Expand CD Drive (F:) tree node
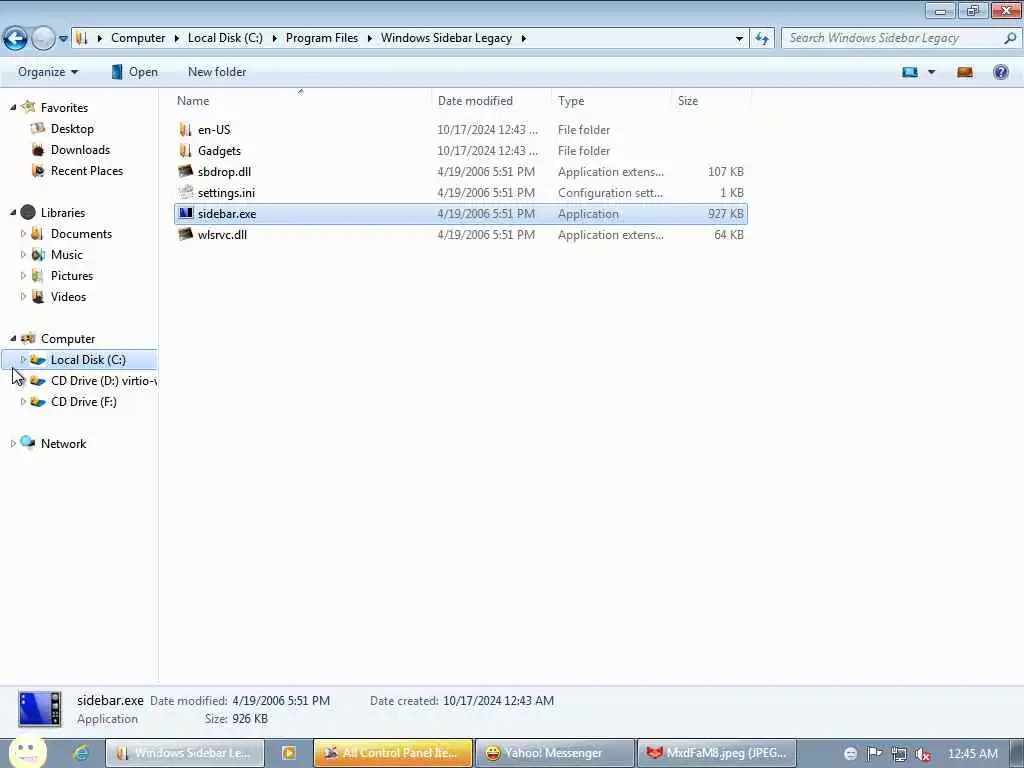 (x=24, y=401)
